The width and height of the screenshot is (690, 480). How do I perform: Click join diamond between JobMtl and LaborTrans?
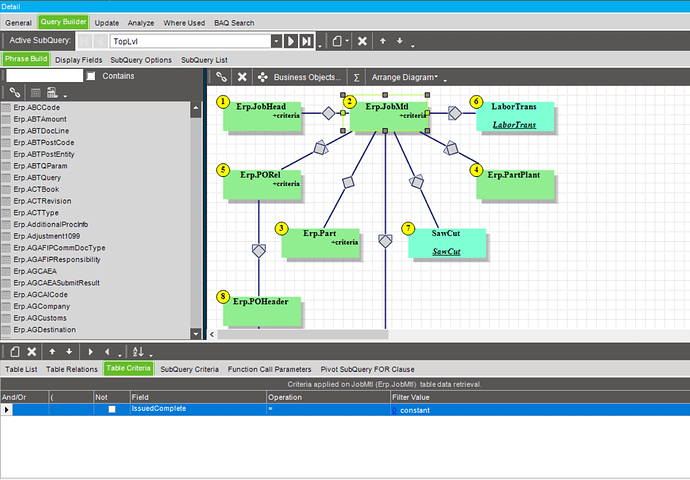(x=455, y=113)
